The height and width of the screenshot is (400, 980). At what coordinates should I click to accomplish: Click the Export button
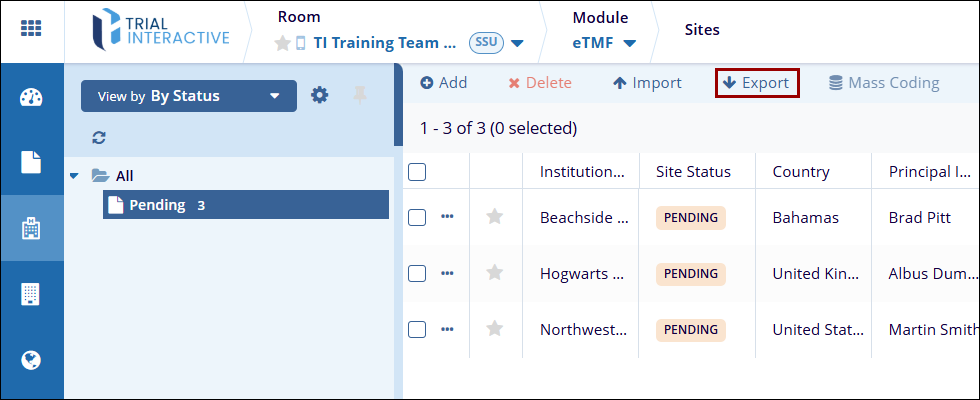coord(756,83)
